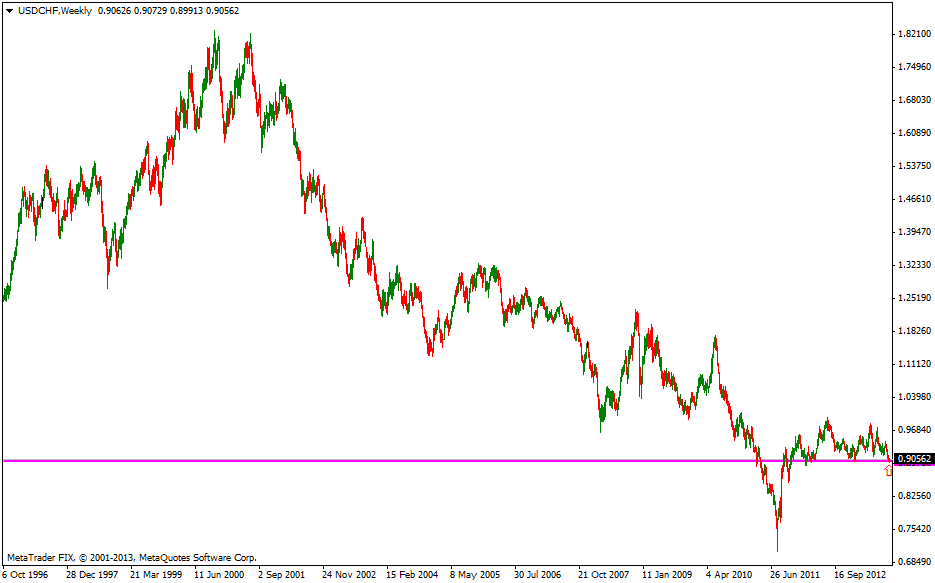
Task: Click the small orange arrow marker at the right edge
Action: tap(888, 470)
